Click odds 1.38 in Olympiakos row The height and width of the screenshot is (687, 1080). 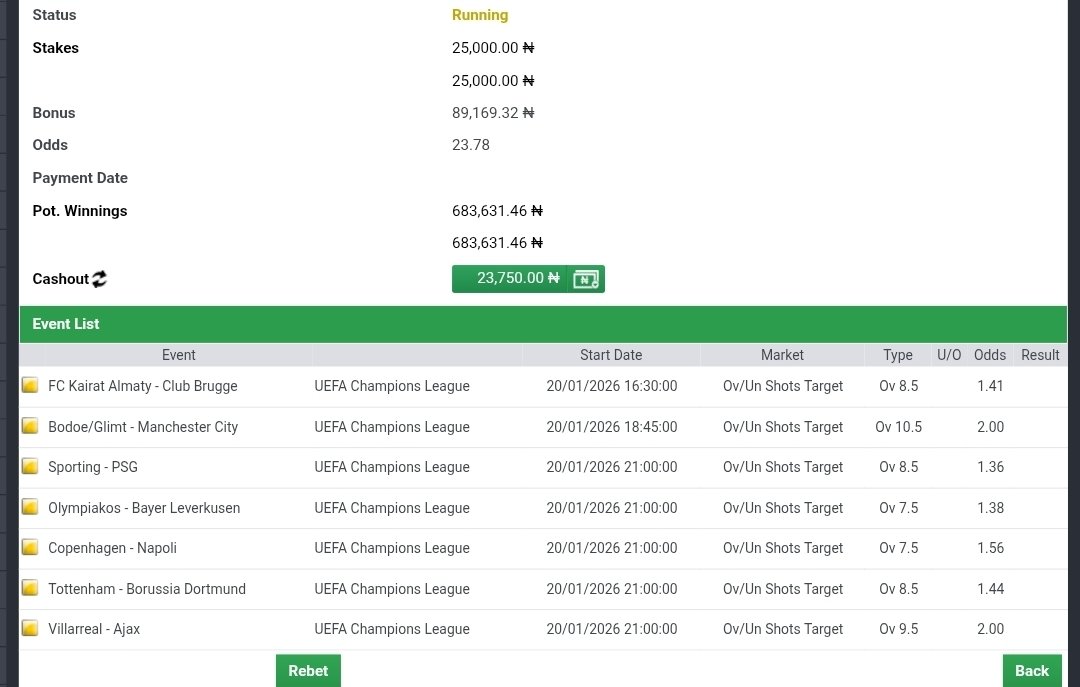tap(990, 508)
